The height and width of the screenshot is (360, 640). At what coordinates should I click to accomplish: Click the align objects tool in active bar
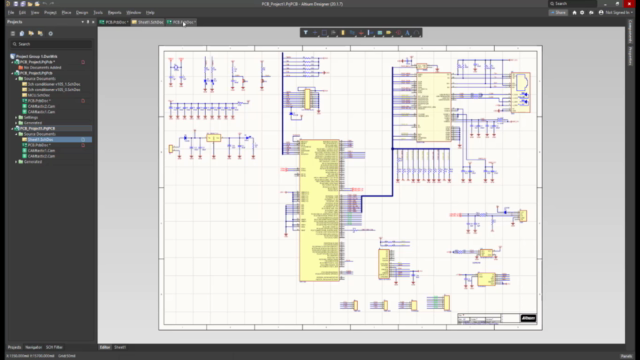click(333, 33)
